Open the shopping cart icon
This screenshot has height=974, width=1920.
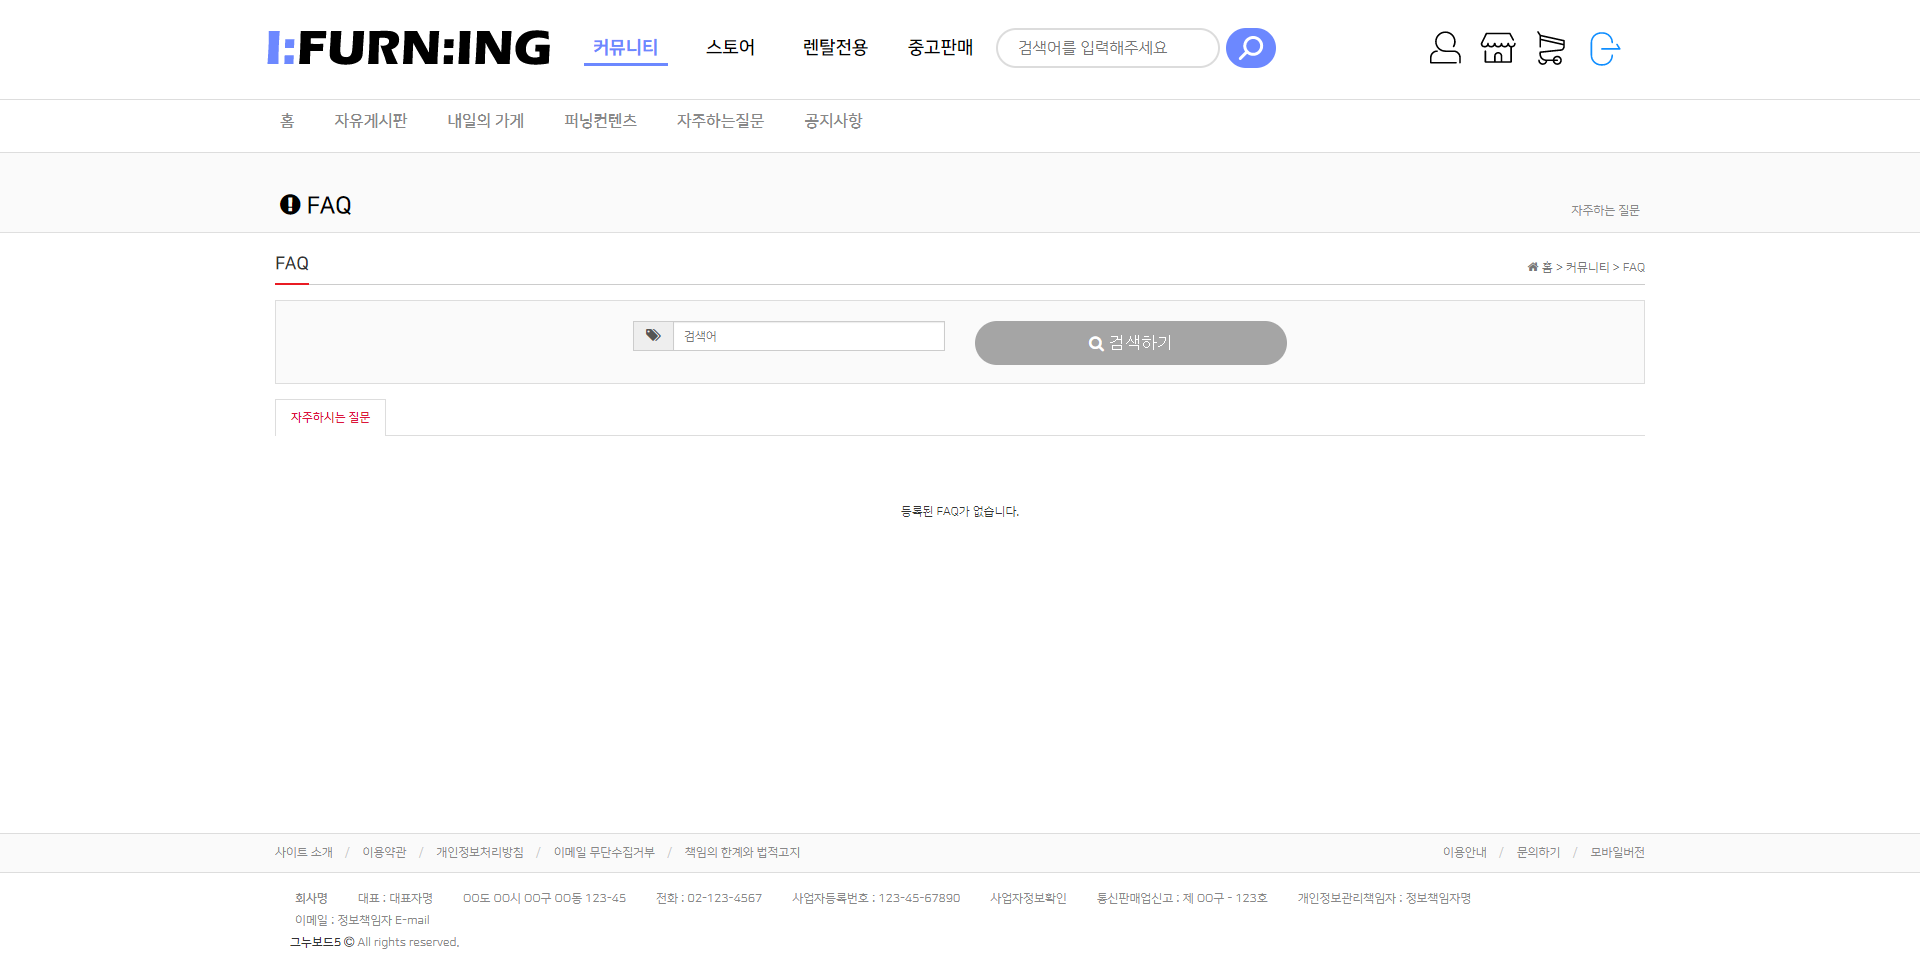click(x=1550, y=48)
